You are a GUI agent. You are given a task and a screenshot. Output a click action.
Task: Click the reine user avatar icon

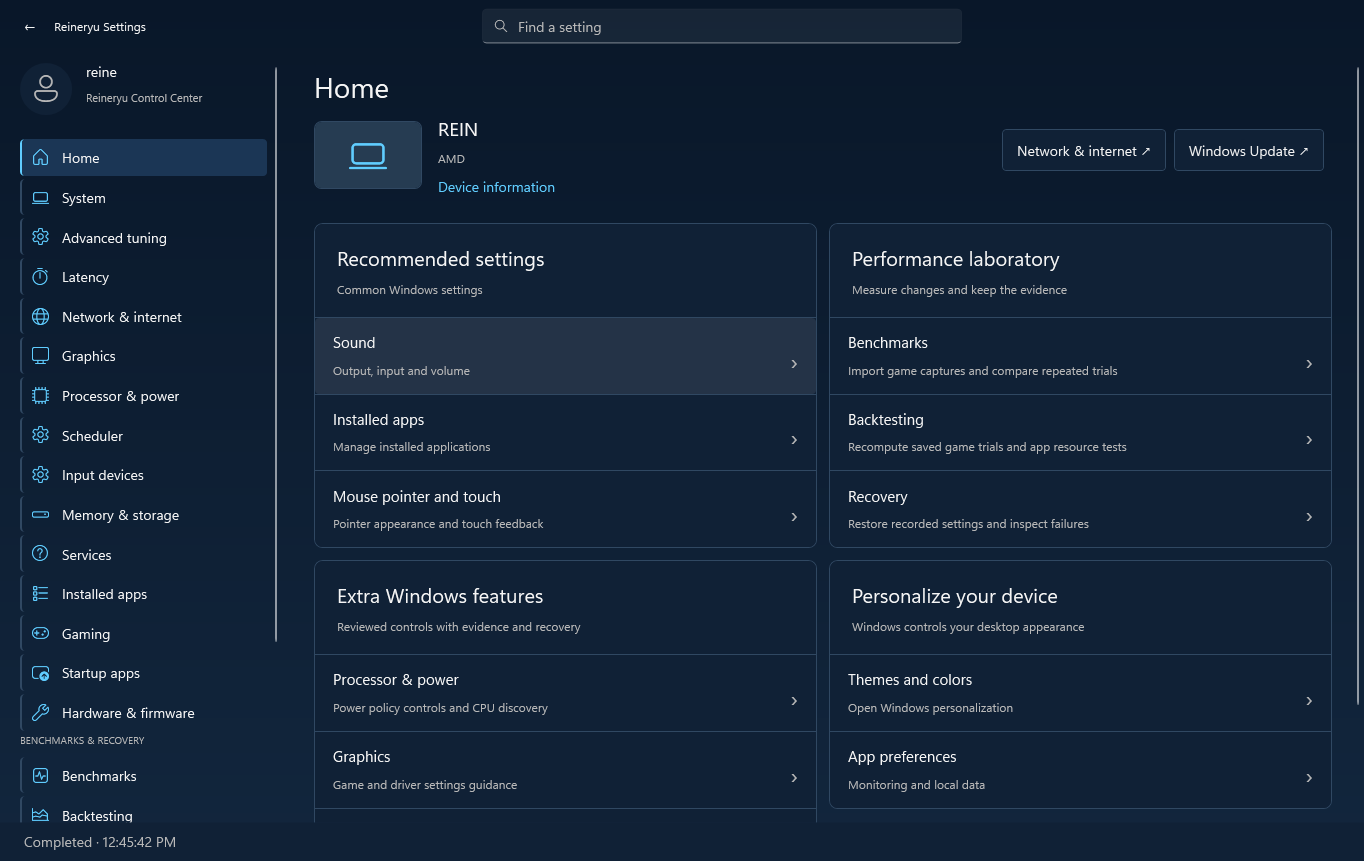pyautogui.click(x=46, y=88)
